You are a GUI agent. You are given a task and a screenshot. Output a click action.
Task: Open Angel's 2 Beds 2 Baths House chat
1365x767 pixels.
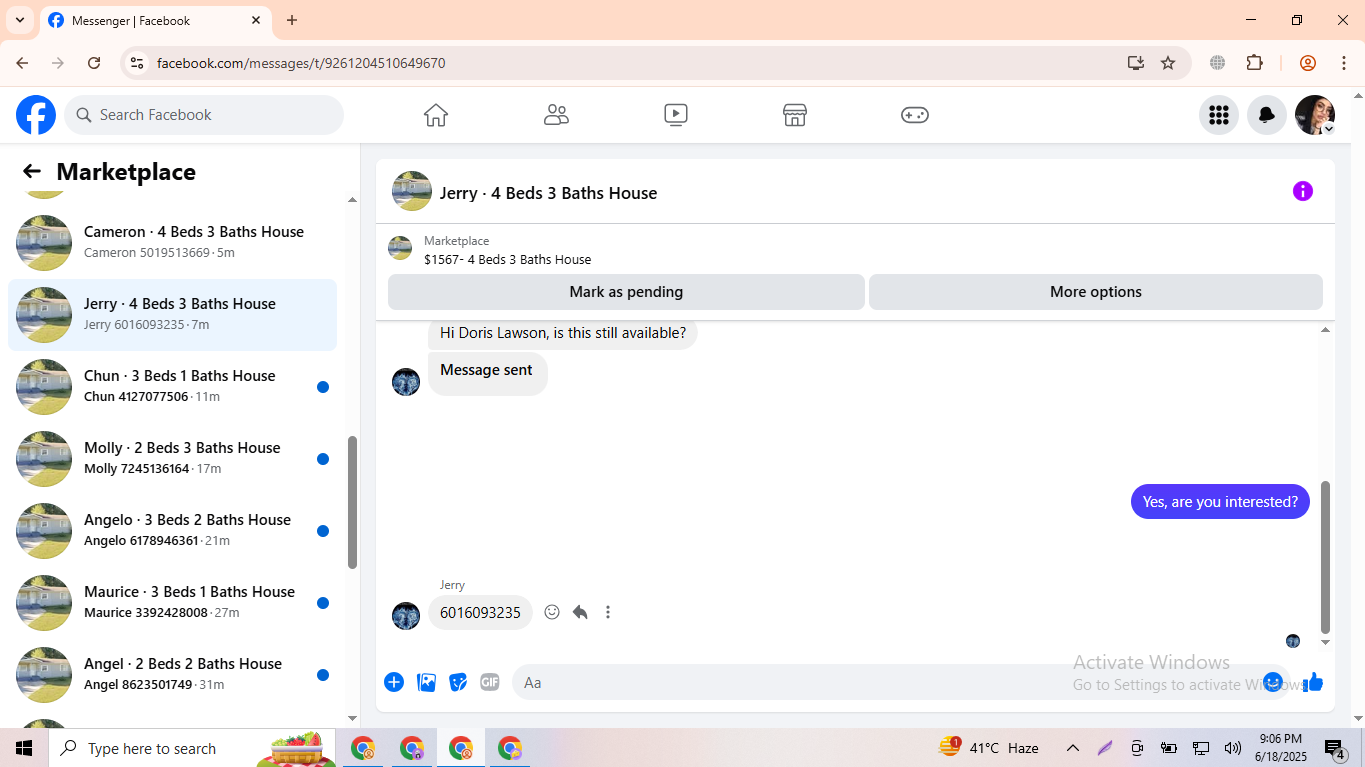(x=172, y=675)
